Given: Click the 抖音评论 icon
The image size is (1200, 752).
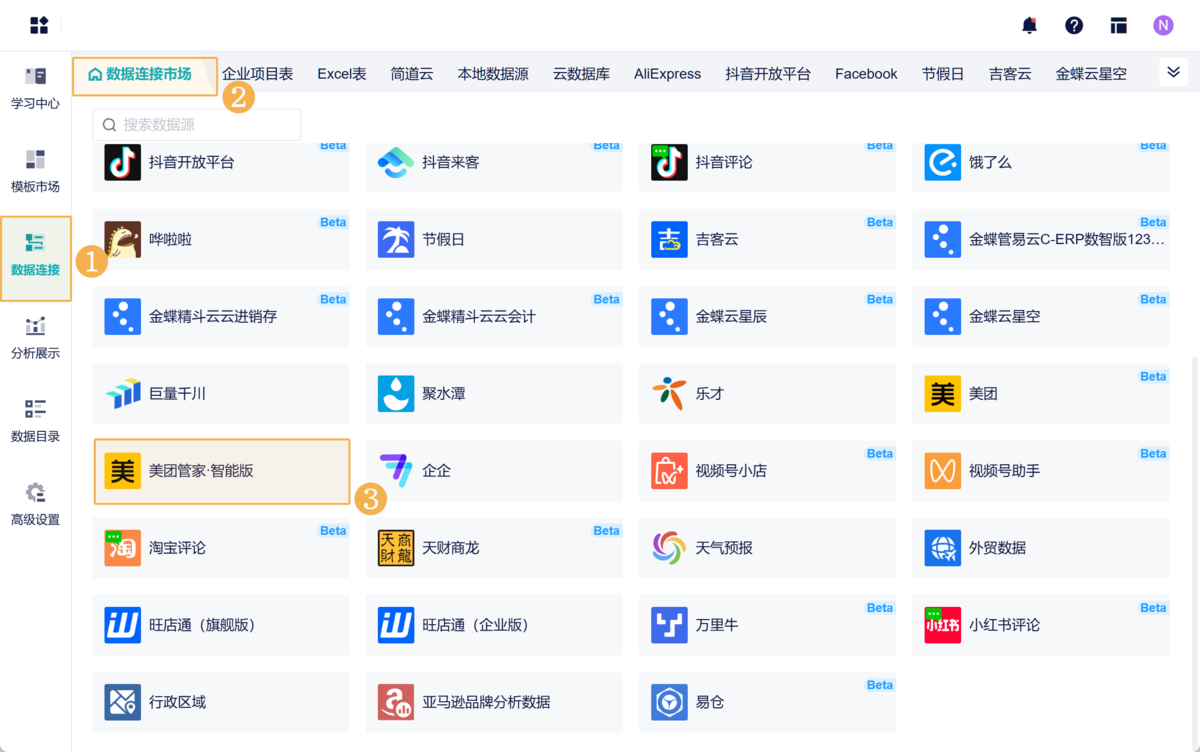Looking at the screenshot, I should (669, 162).
